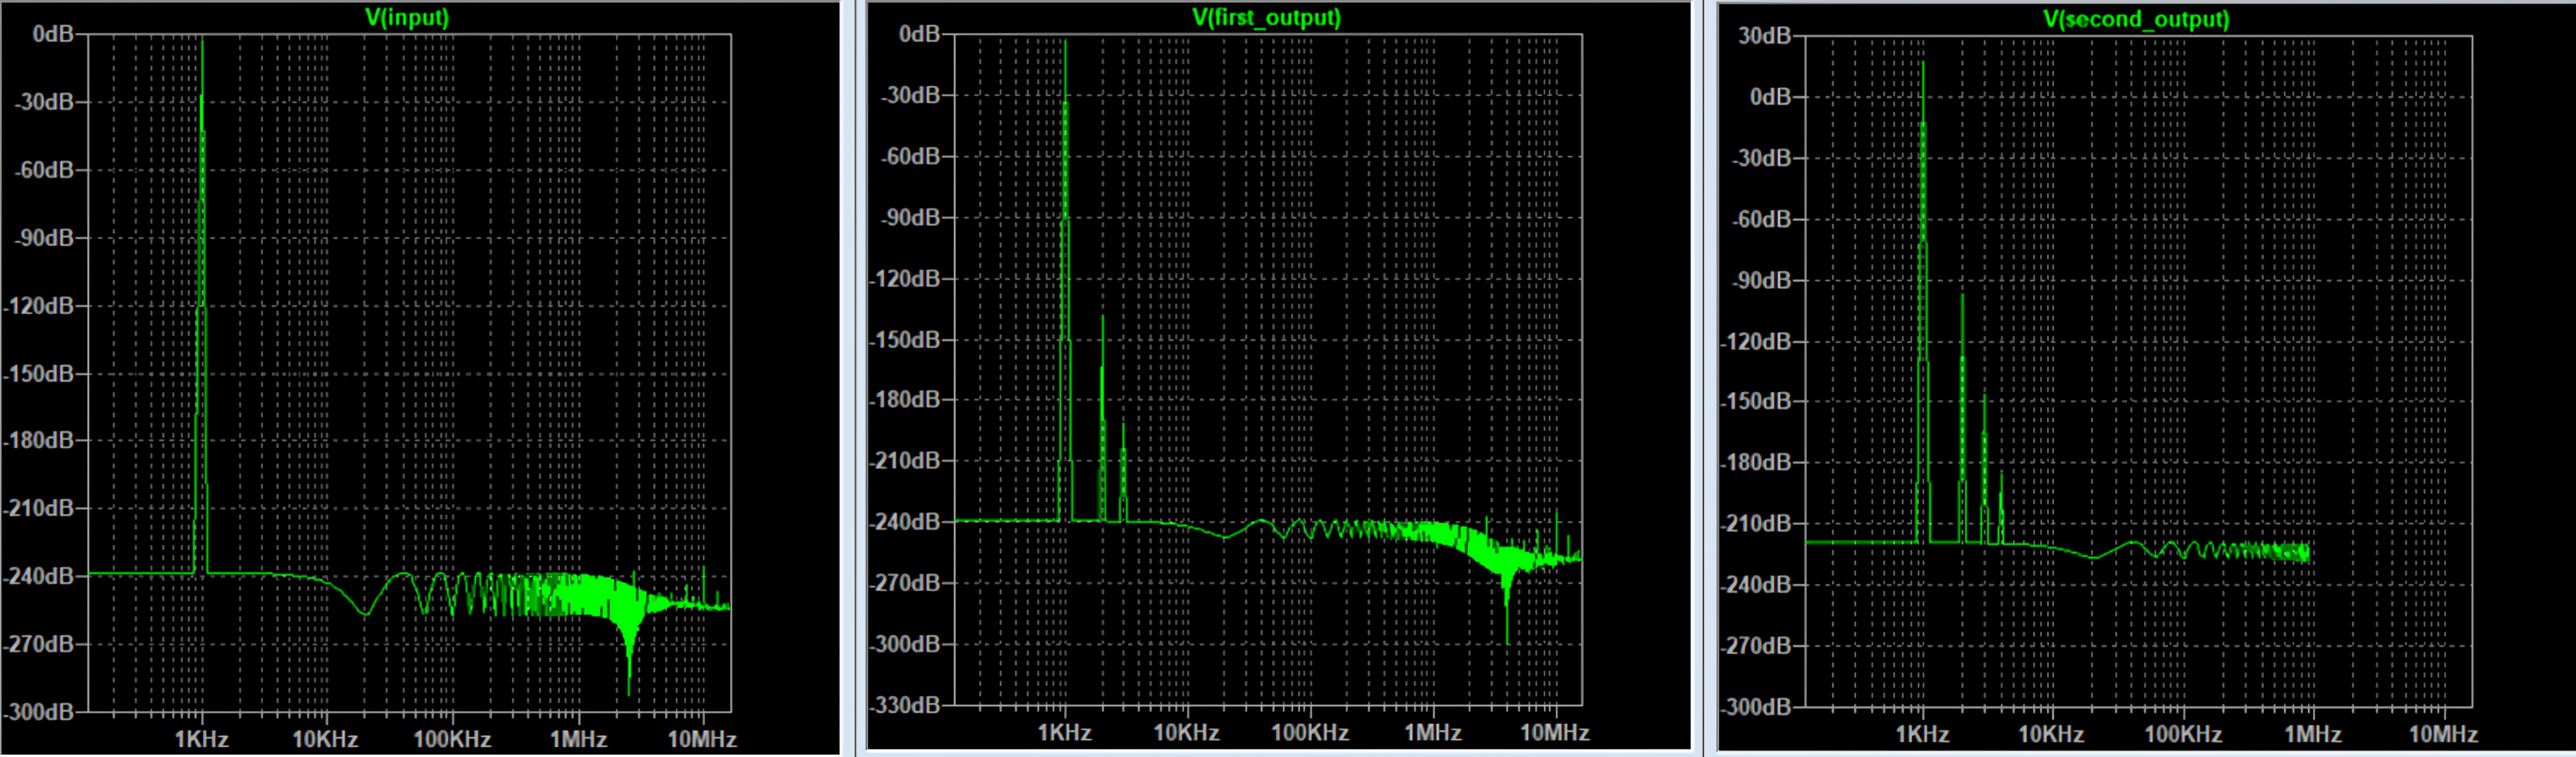
Task: Select the V(input) trace label
Action: click(x=407, y=17)
